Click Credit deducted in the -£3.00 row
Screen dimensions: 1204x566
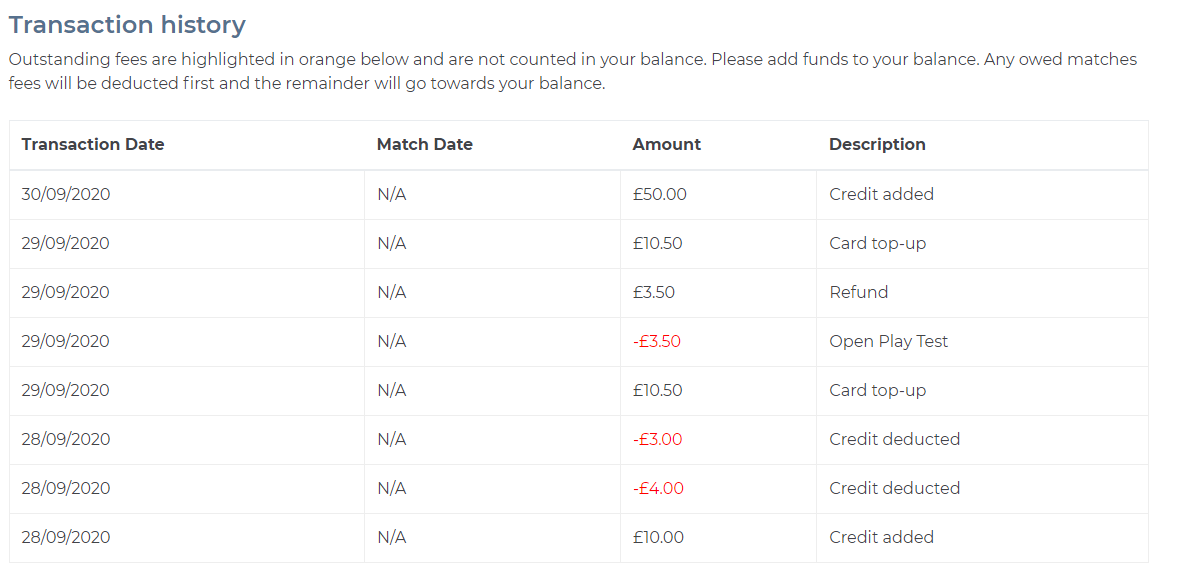(x=894, y=439)
